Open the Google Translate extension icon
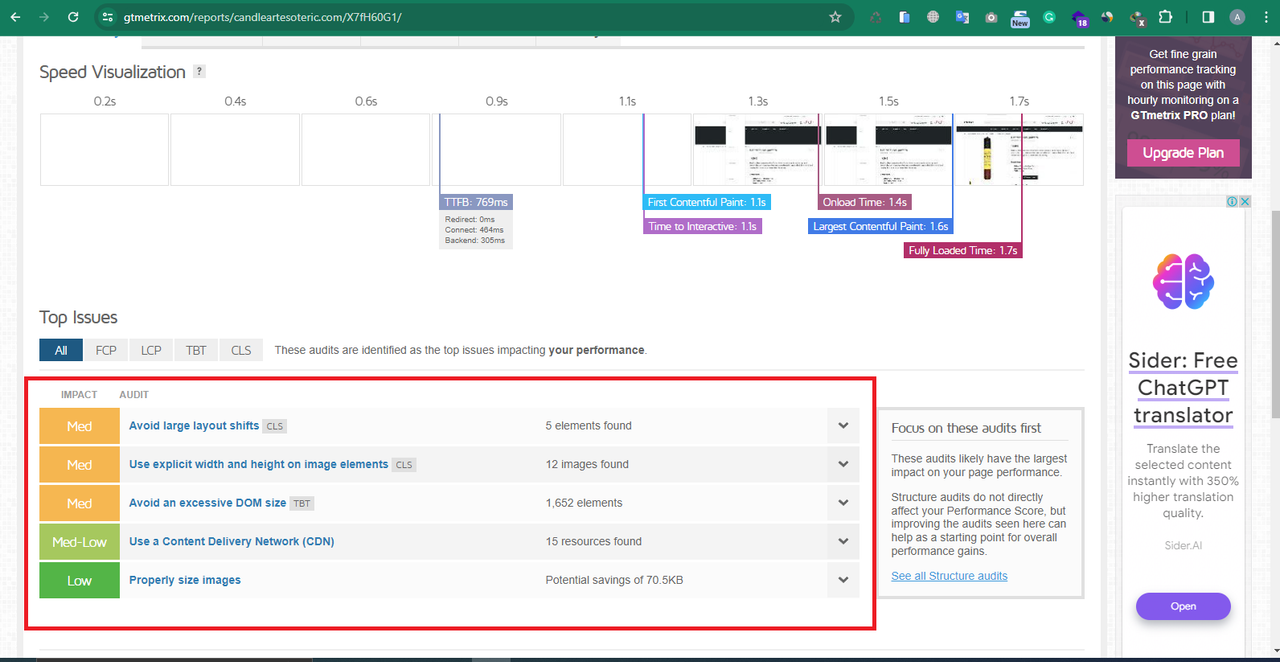 (962, 17)
